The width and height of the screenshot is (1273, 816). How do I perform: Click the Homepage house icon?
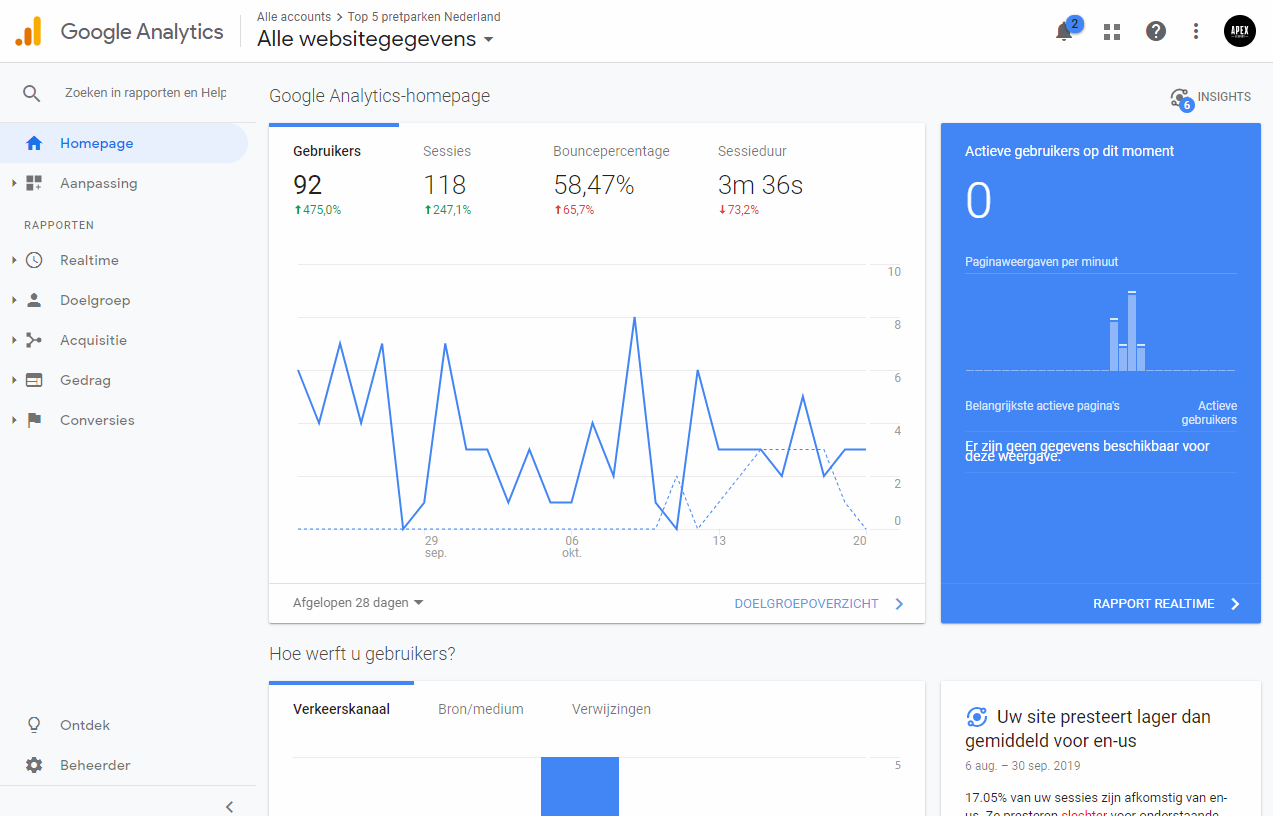click(34, 143)
